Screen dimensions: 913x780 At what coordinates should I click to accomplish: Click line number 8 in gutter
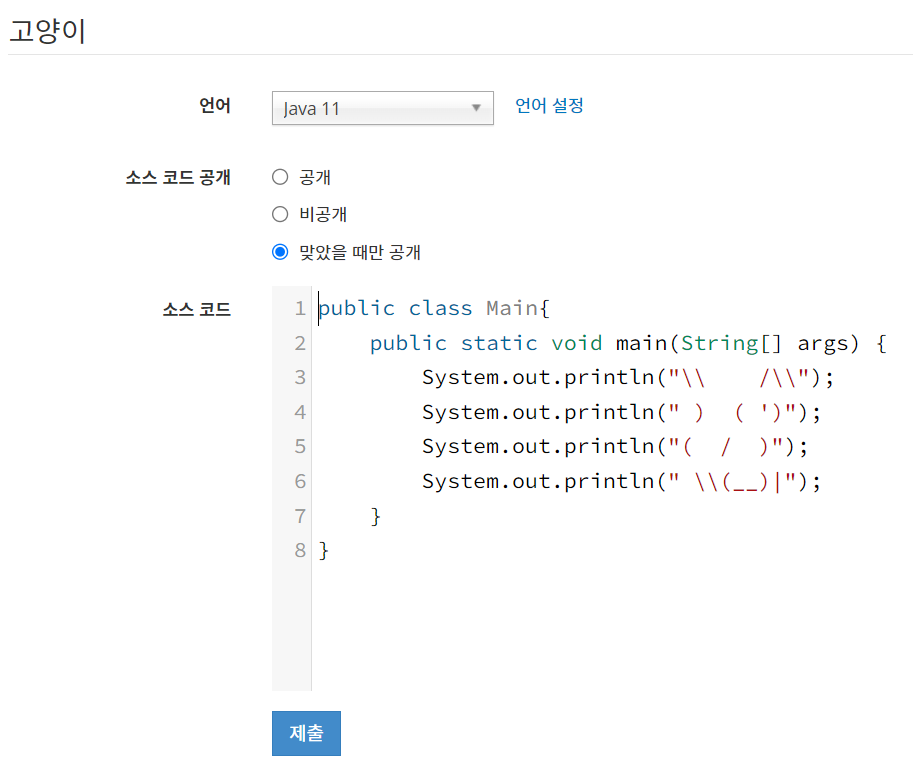point(300,550)
